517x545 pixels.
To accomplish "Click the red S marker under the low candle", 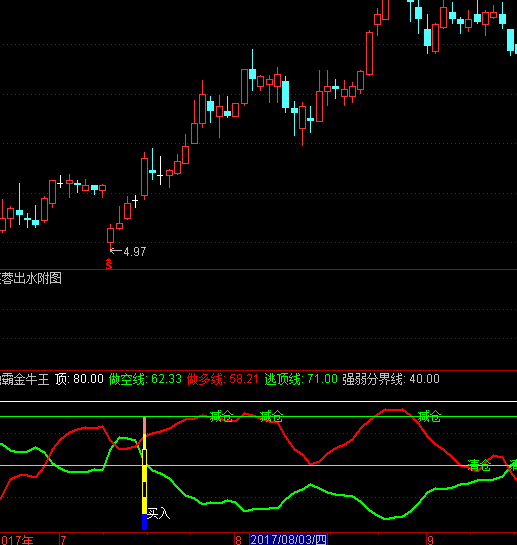I will coord(109,264).
